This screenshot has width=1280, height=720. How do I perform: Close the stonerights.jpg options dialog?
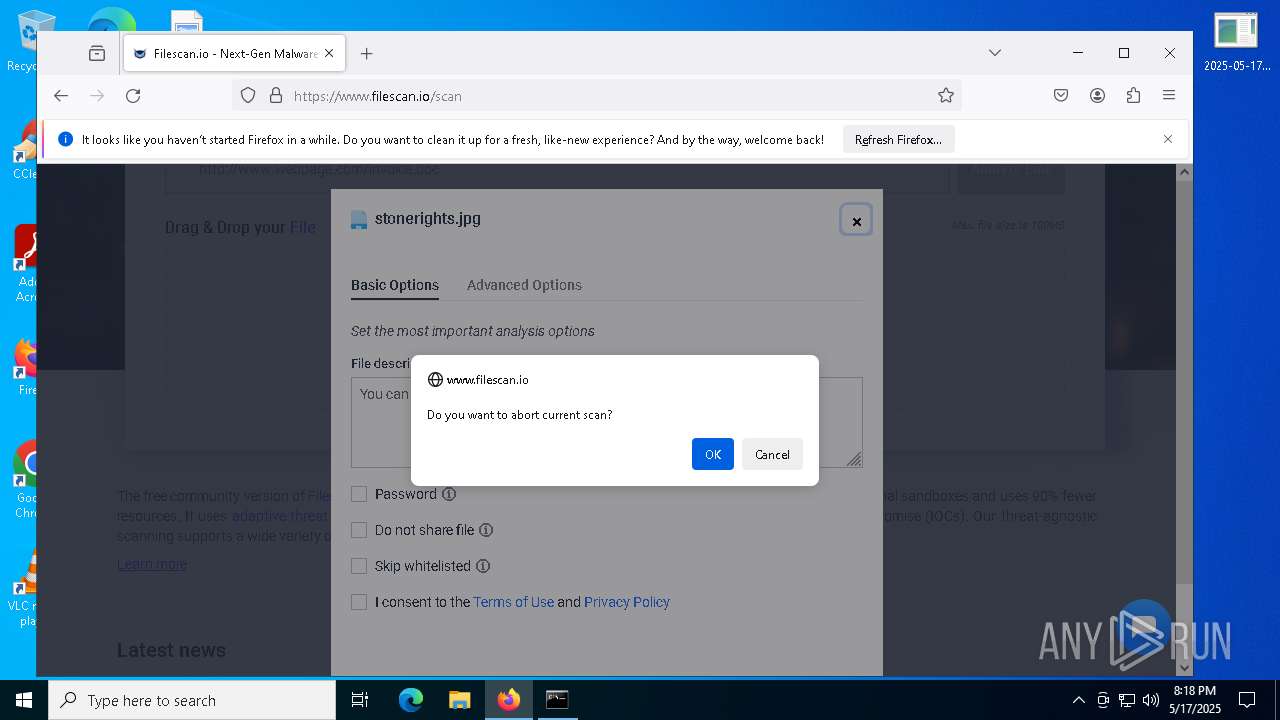coord(856,221)
